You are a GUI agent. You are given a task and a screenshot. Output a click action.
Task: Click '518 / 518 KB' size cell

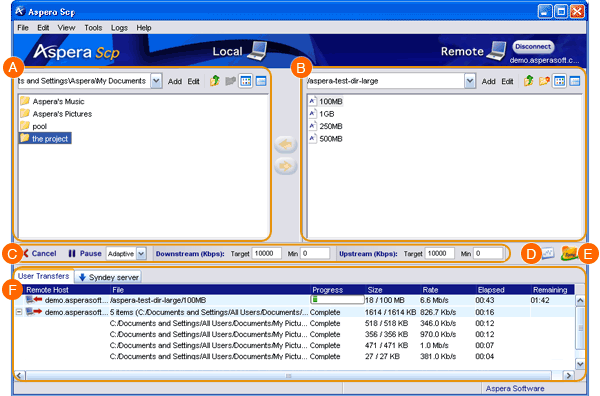(386, 323)
